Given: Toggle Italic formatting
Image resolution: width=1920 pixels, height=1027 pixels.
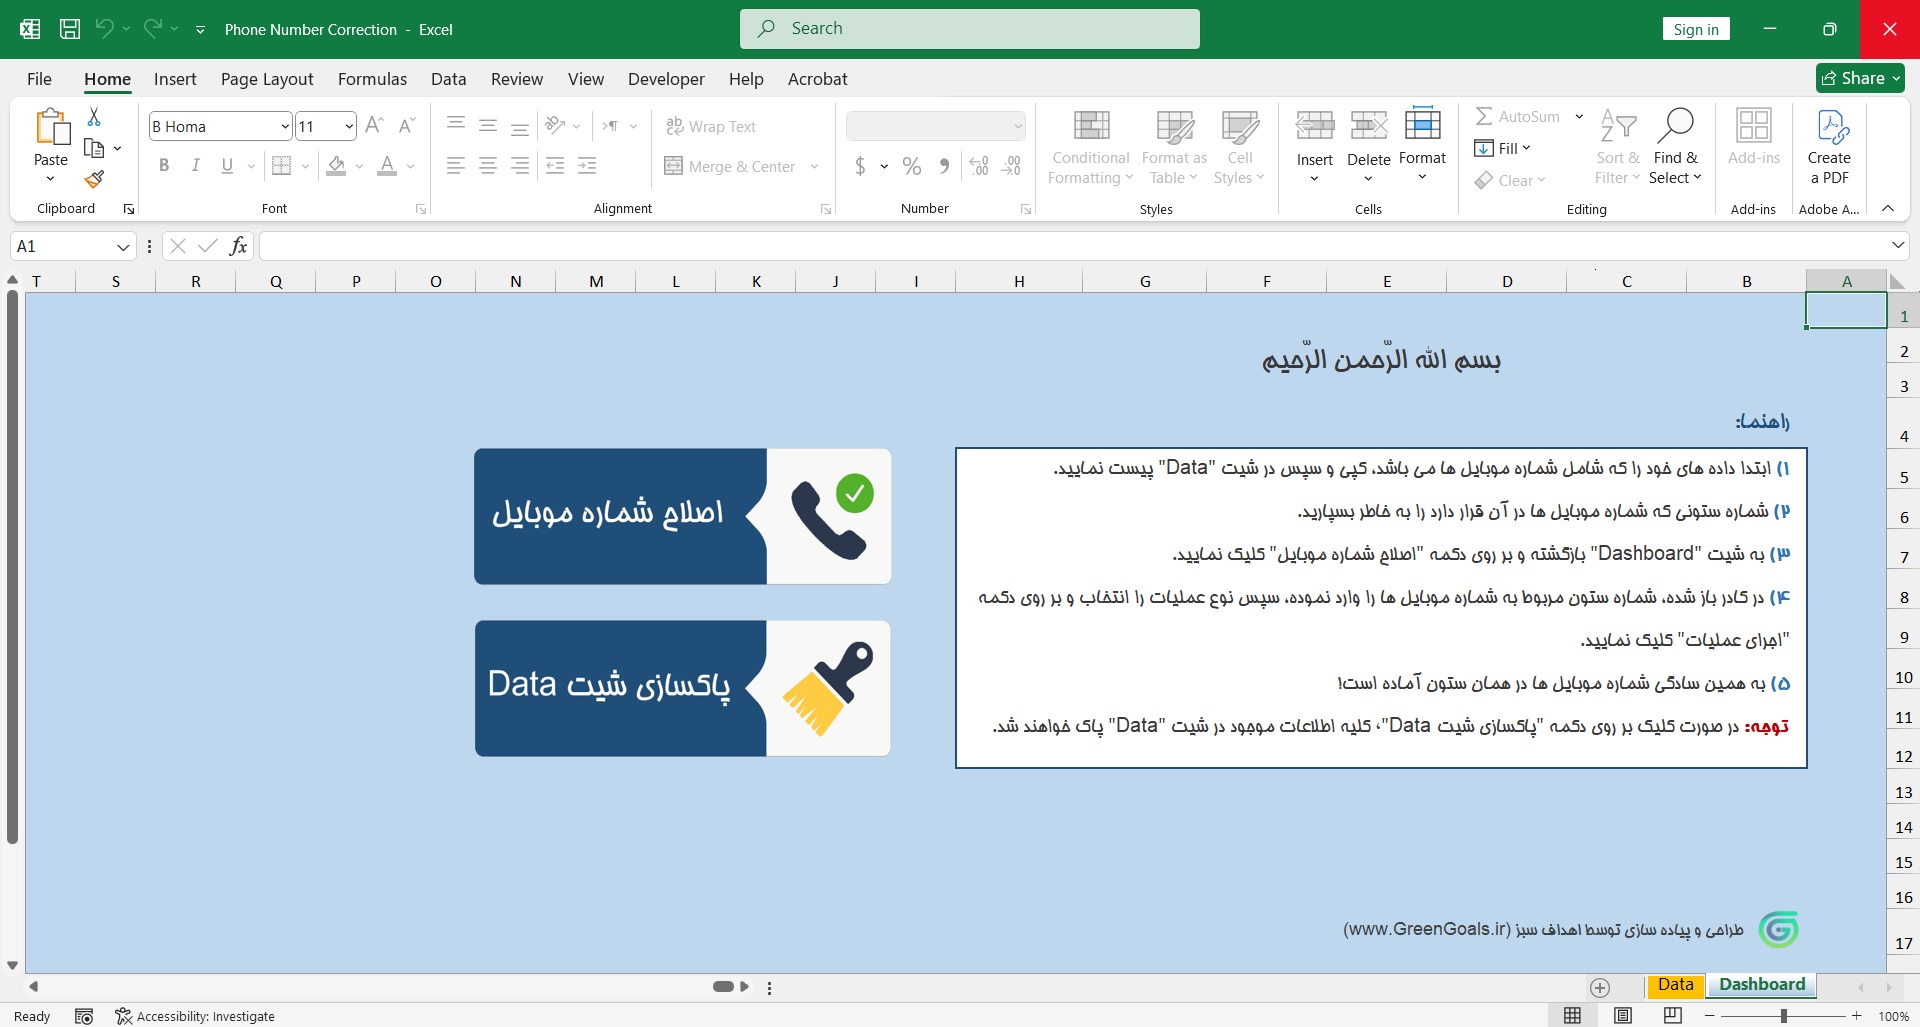Looking at the screenshot, I should (196, 166).
